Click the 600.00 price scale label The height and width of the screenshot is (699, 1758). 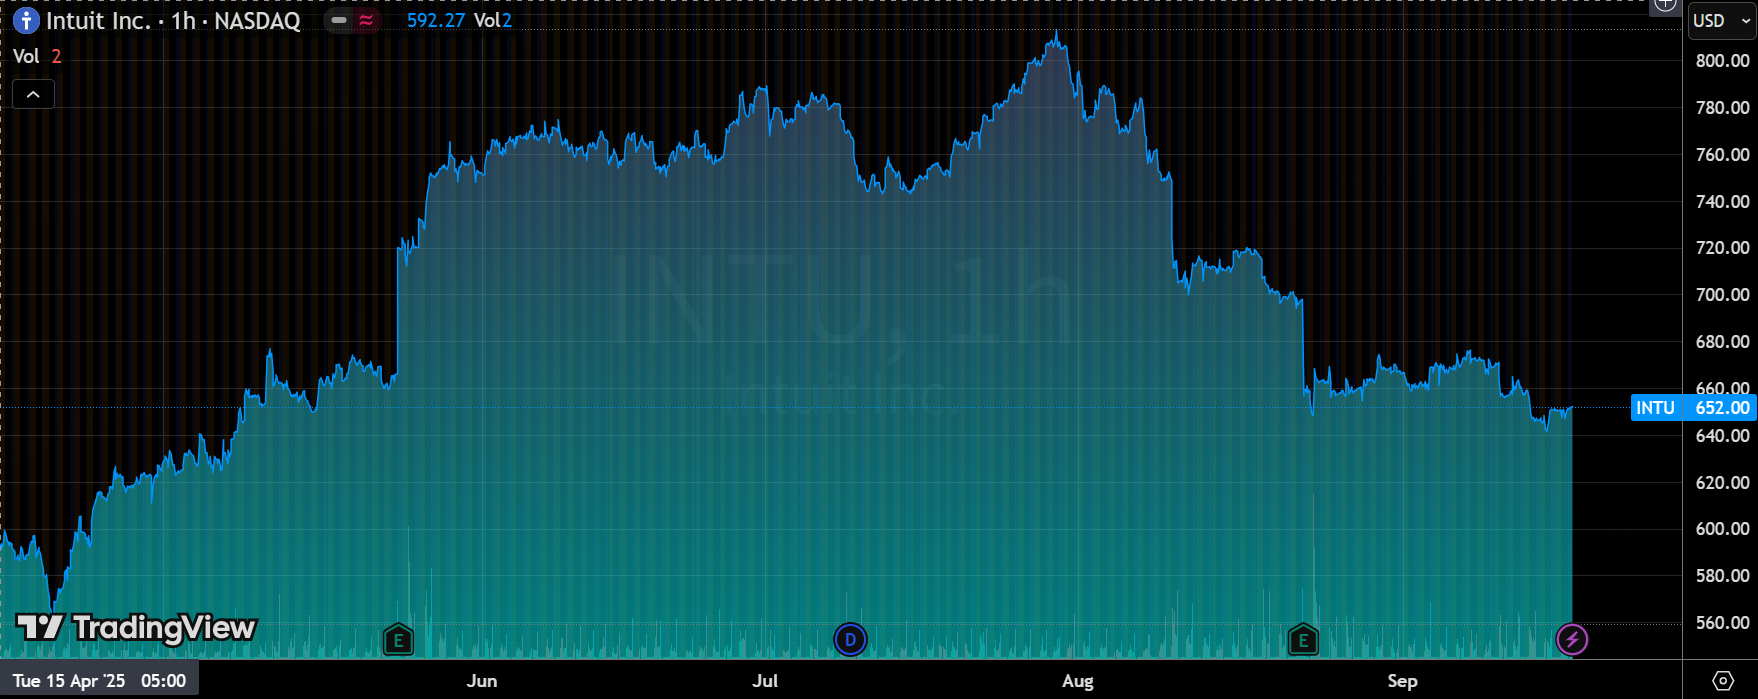[1722, 529]
